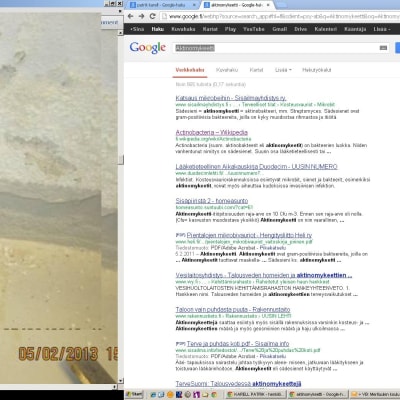Viewport: 400px width, 400px height.
Task: Open Internet Explorer from quick launch
Action: point(153,395)
